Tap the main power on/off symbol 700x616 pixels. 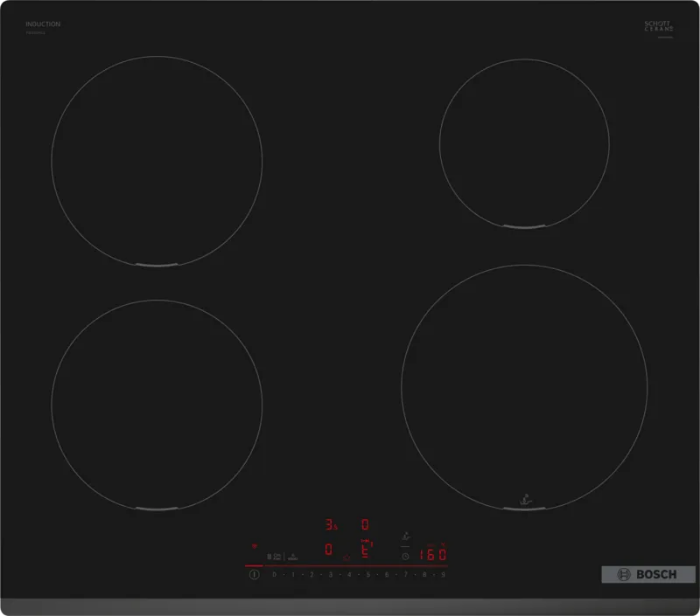coord(254,574)
